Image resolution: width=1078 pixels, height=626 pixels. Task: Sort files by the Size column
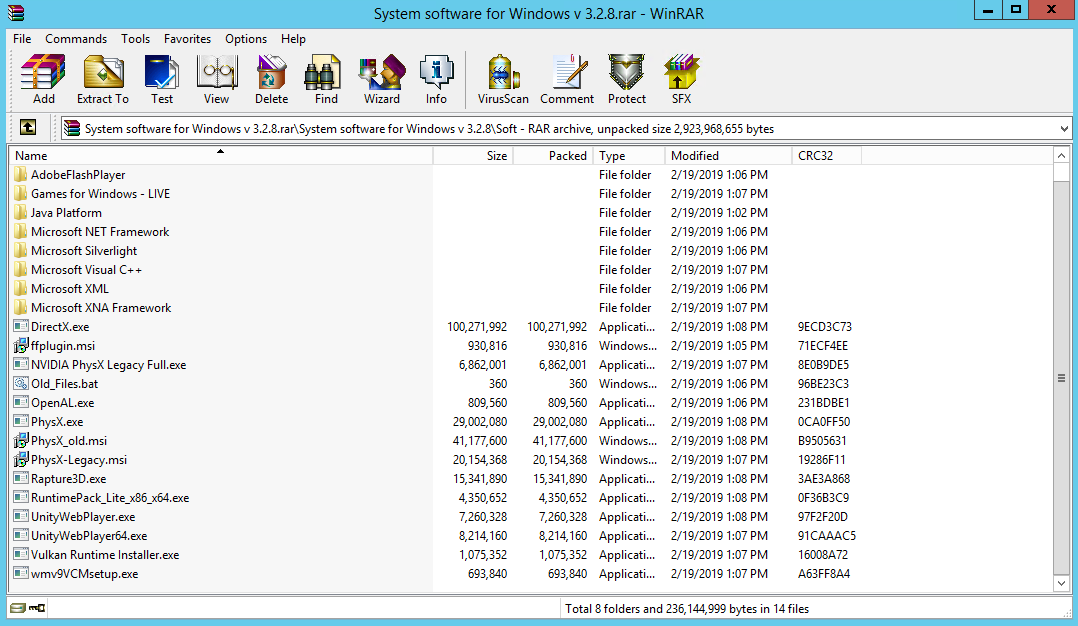click(473, 155)
